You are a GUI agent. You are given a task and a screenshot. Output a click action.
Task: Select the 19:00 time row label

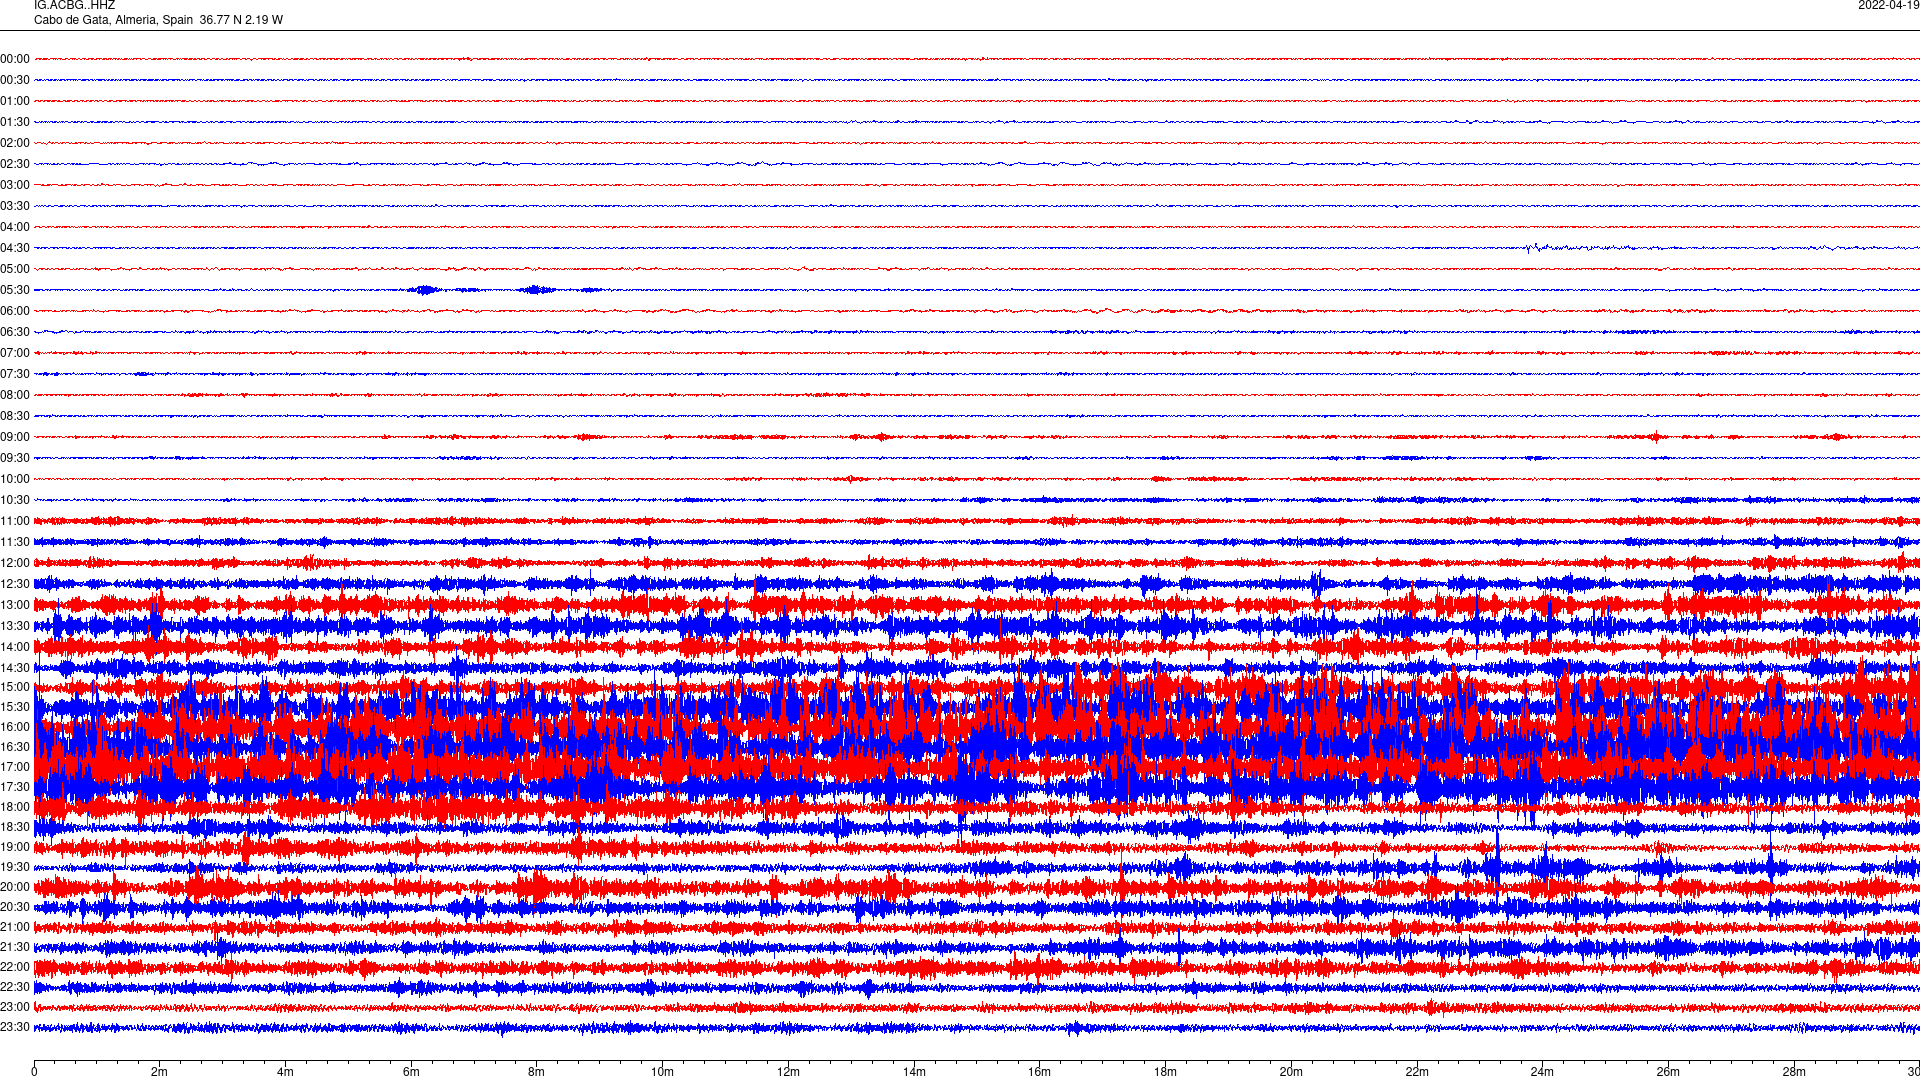(x=15, y=847)
